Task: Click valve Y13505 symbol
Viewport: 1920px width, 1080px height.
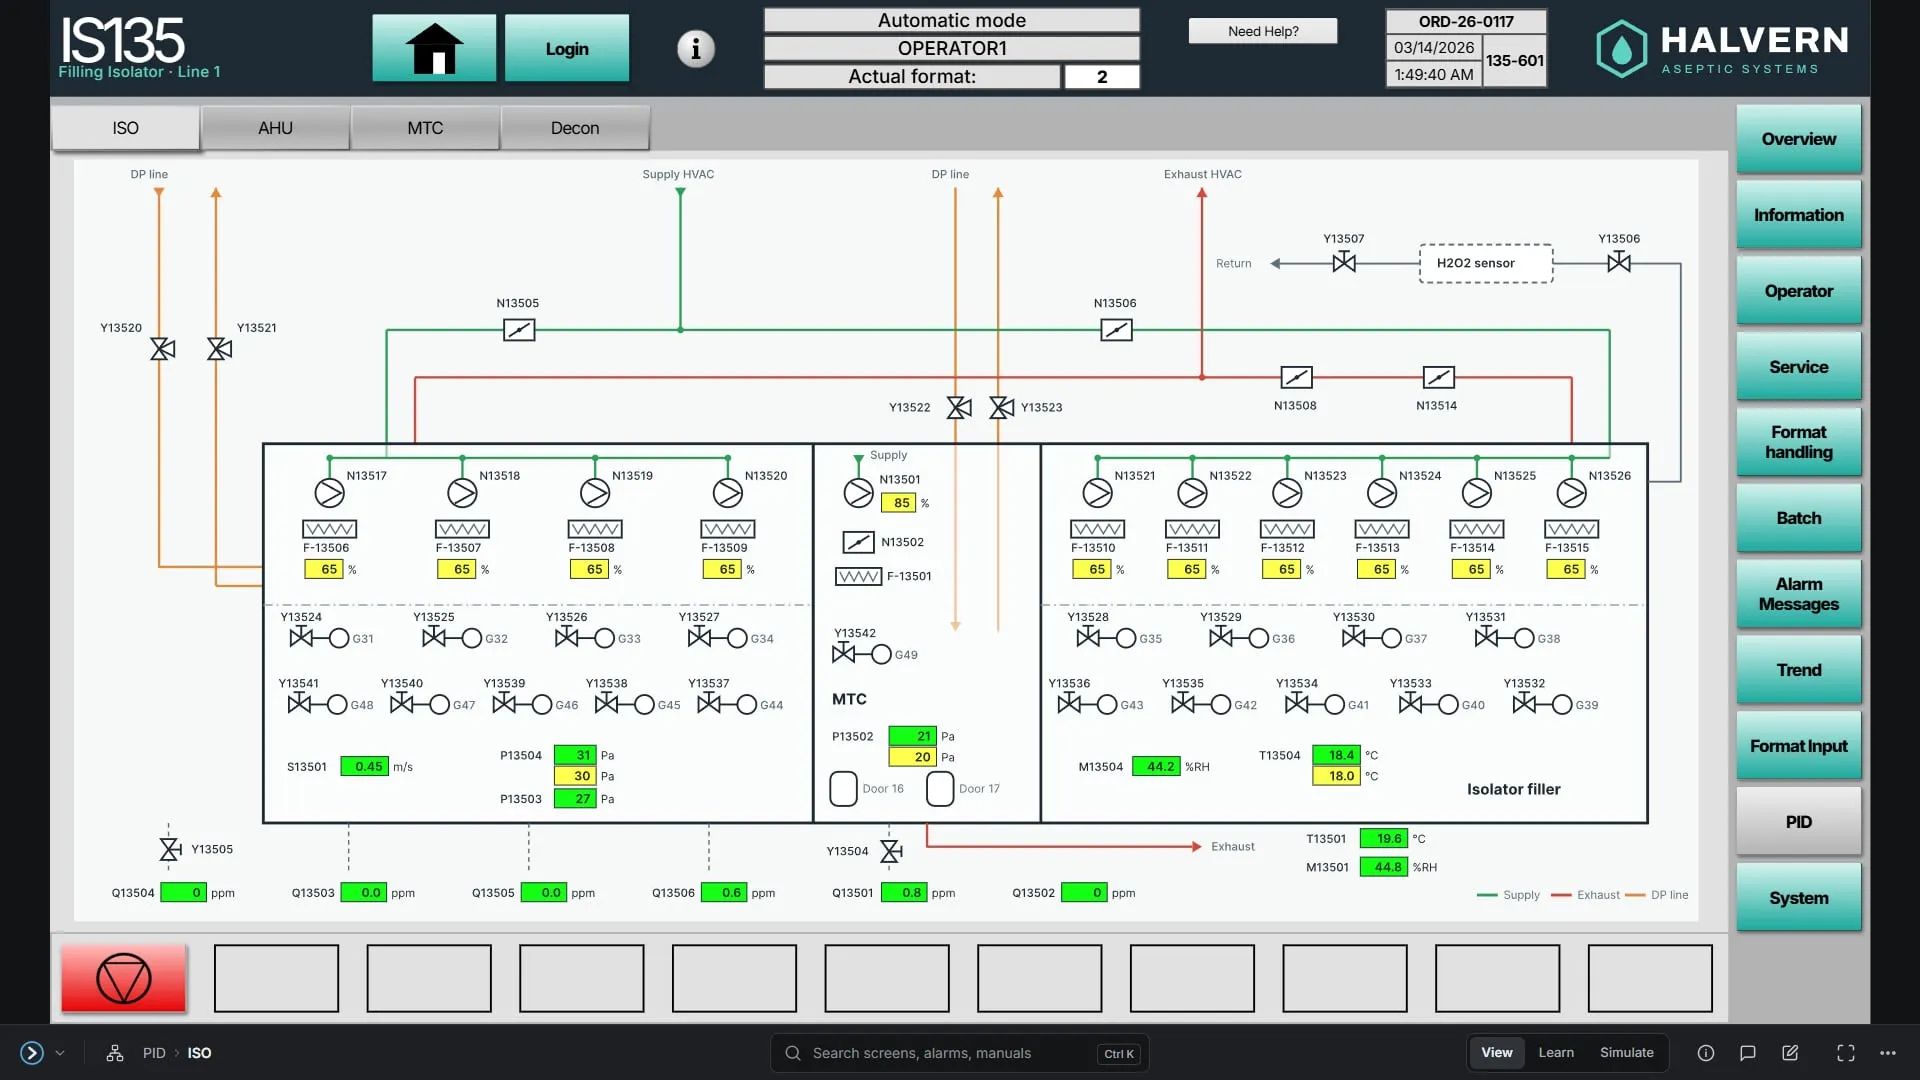Action: click(x=170, y=849)
